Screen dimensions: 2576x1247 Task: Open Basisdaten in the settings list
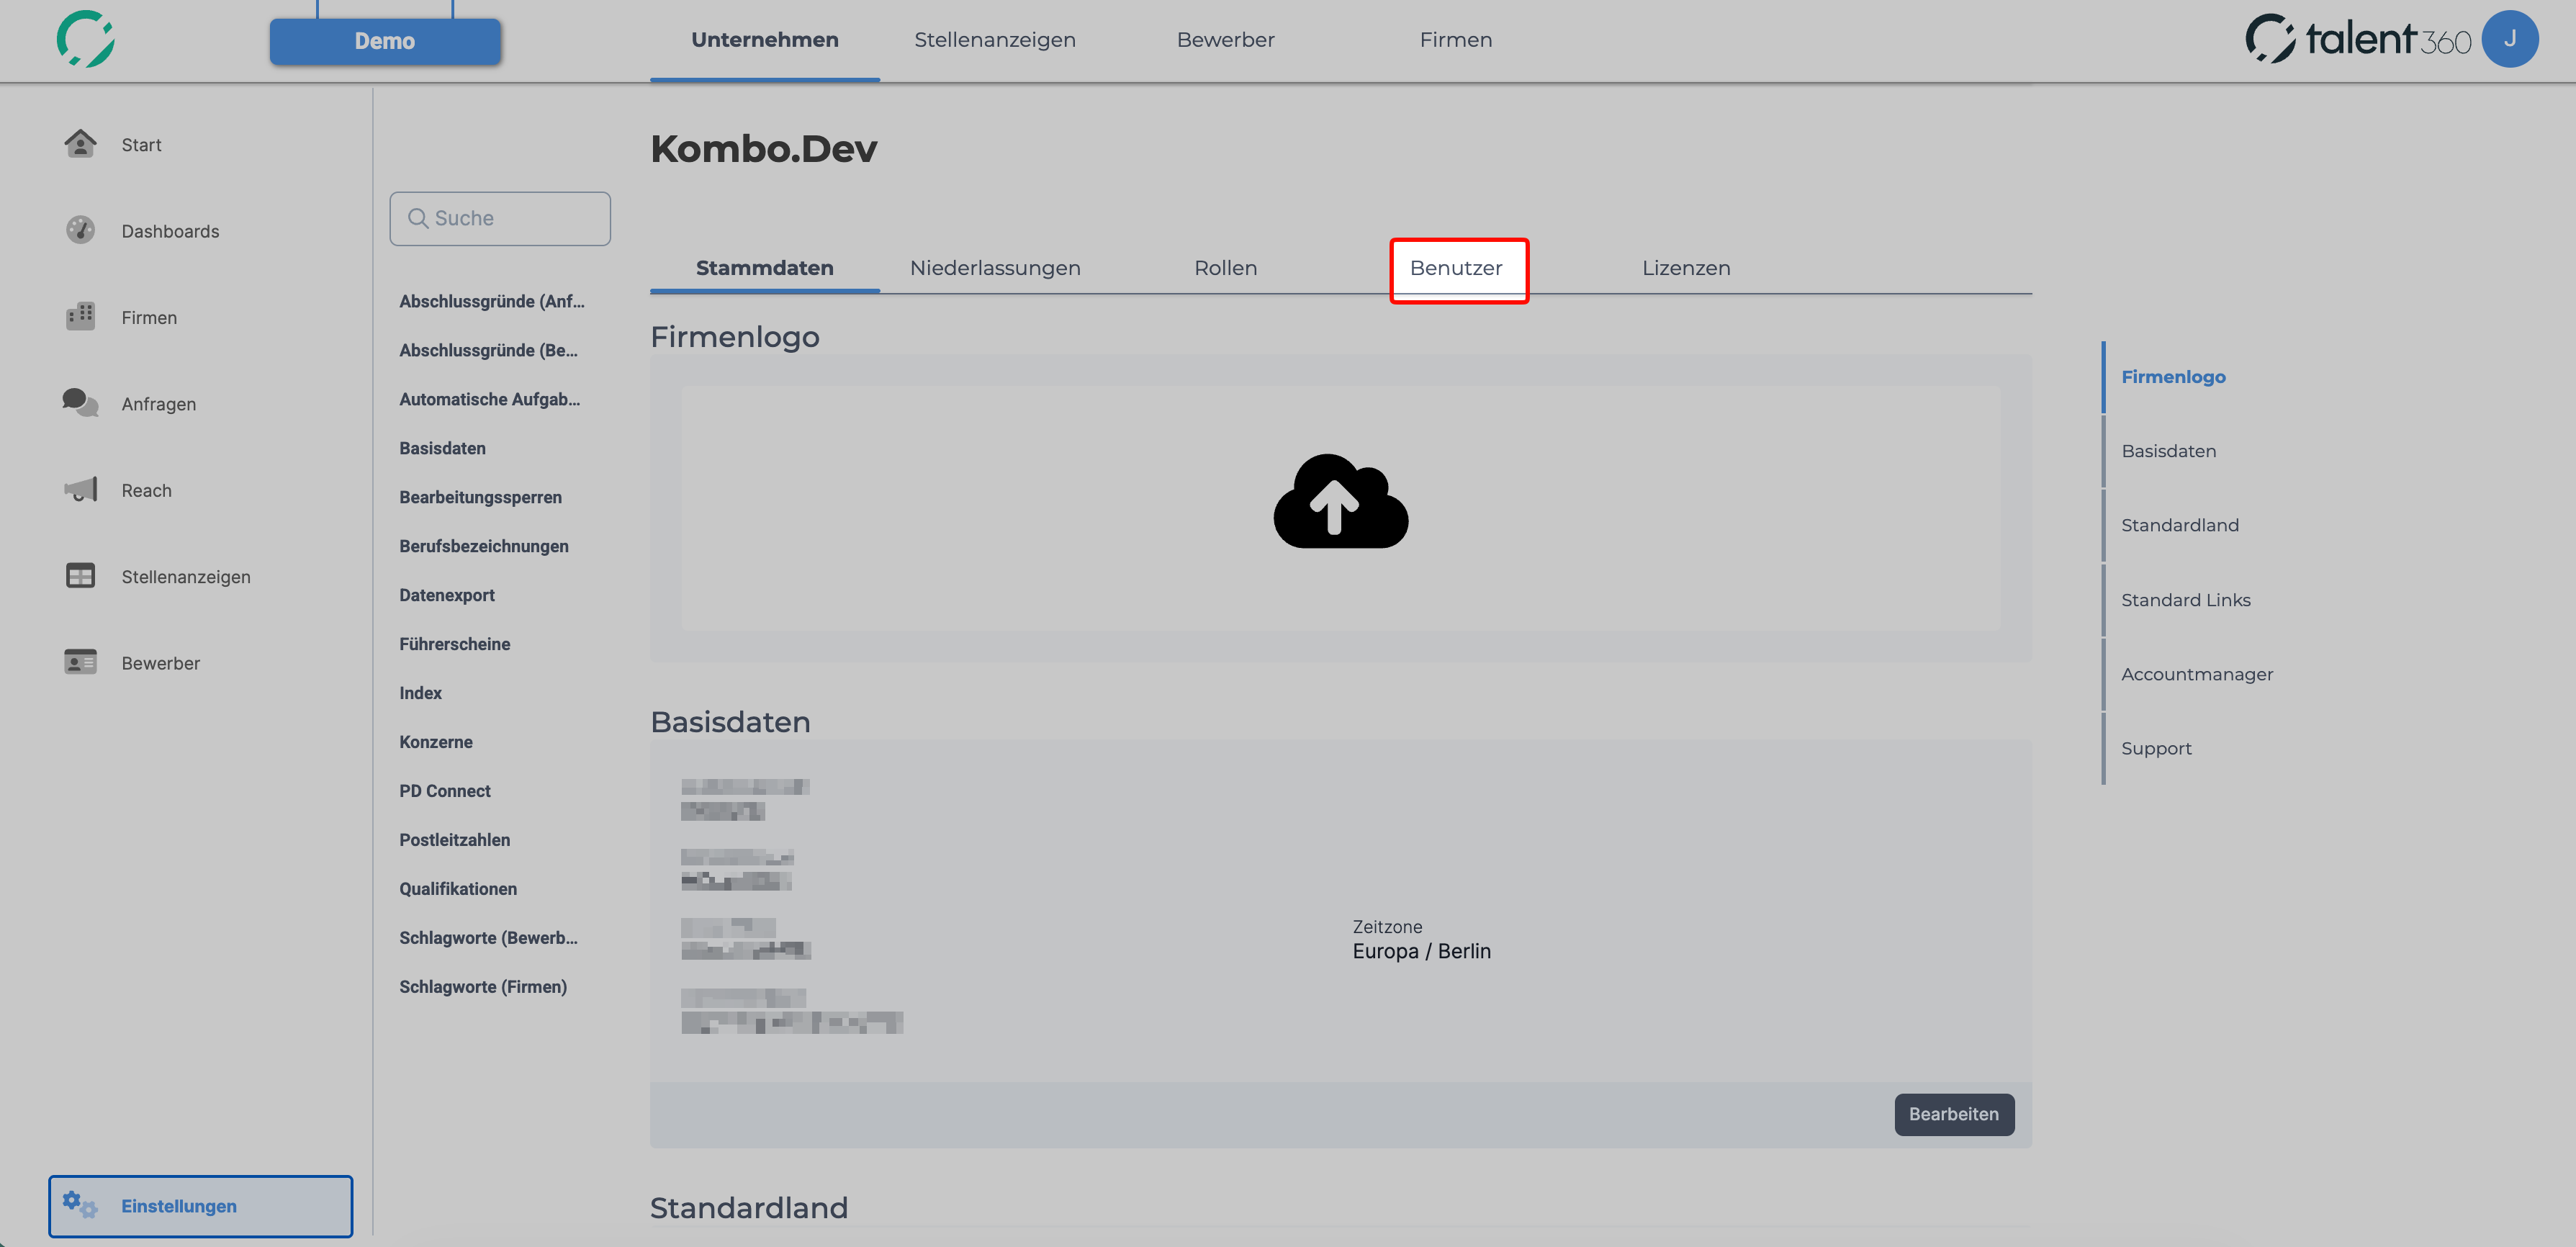[443, 448]
